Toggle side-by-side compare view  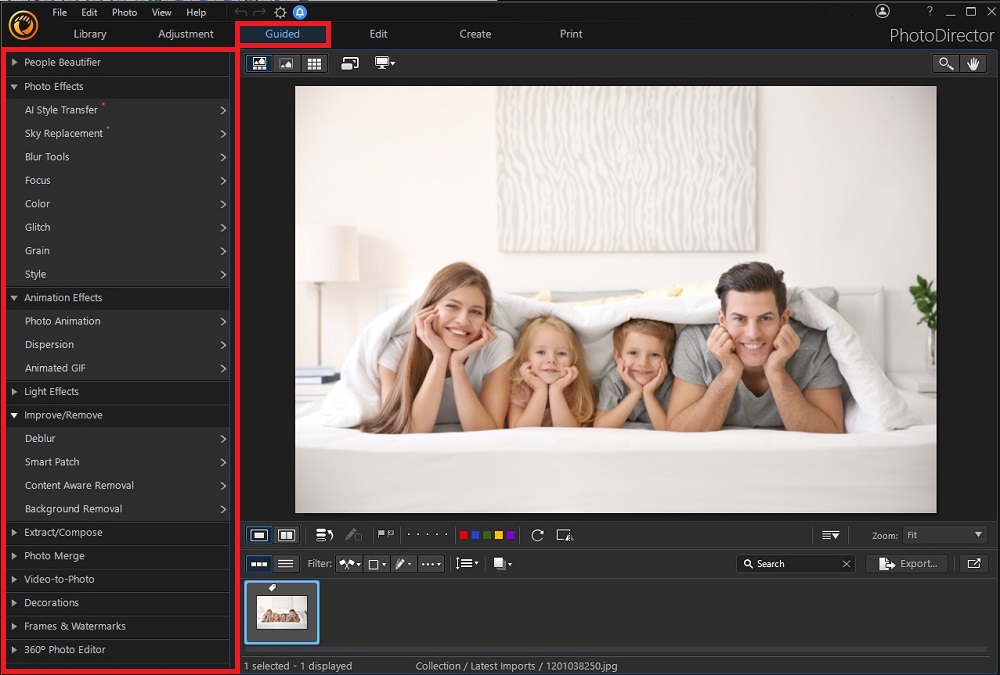[x=286, y=535]
